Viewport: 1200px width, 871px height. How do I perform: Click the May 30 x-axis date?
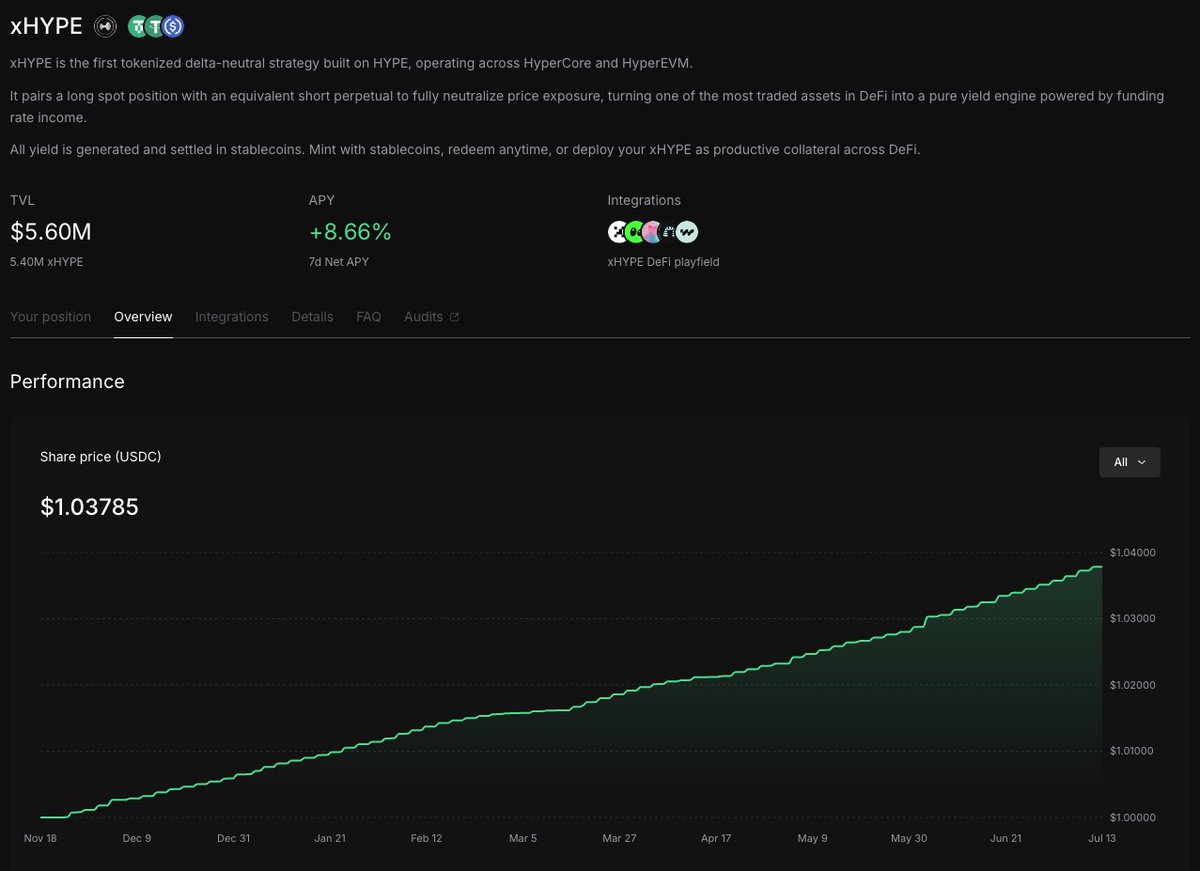[x=908, y=838]
